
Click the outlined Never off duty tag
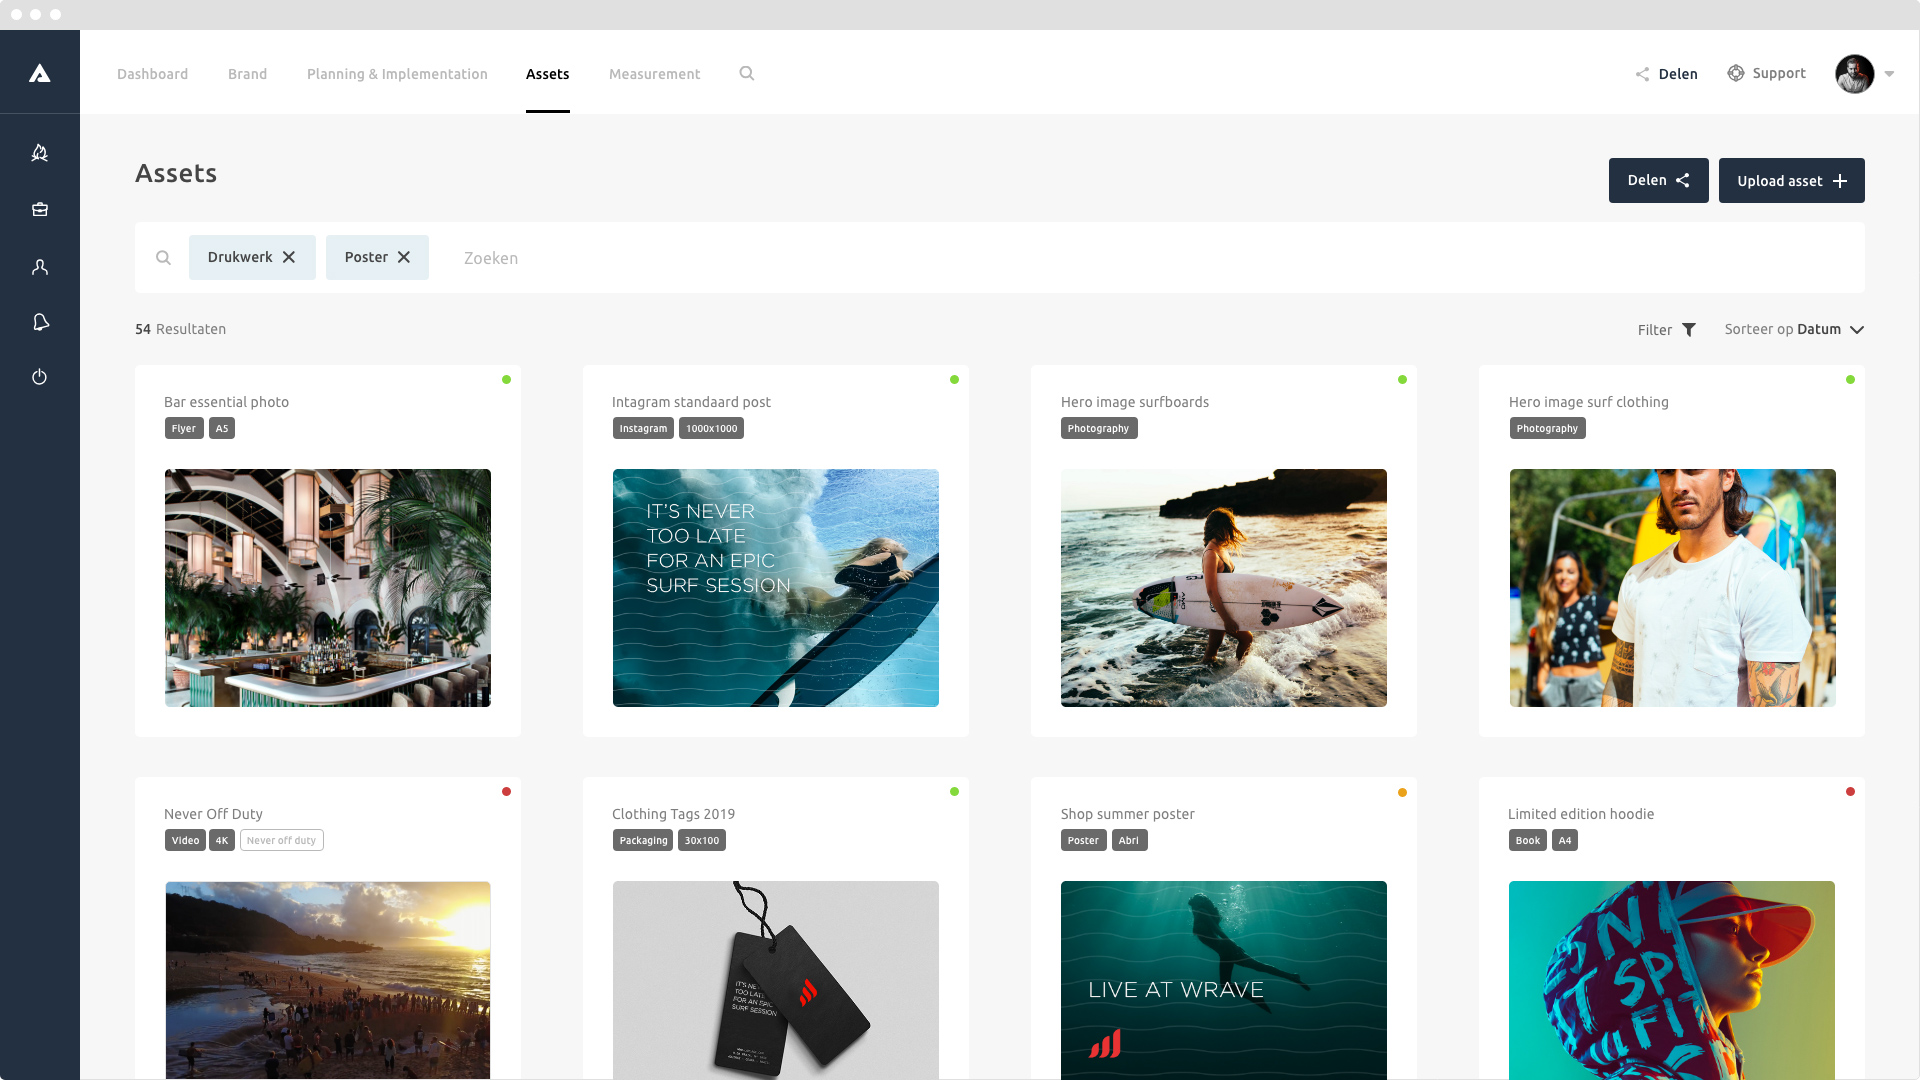[x=282, y=840]
